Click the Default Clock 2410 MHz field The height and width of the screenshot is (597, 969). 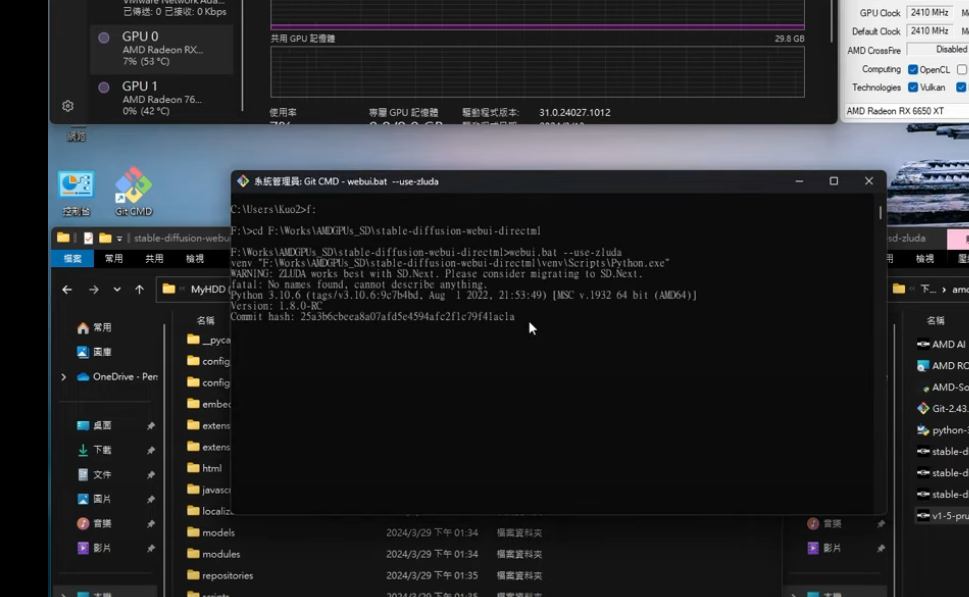coord(929,31)
